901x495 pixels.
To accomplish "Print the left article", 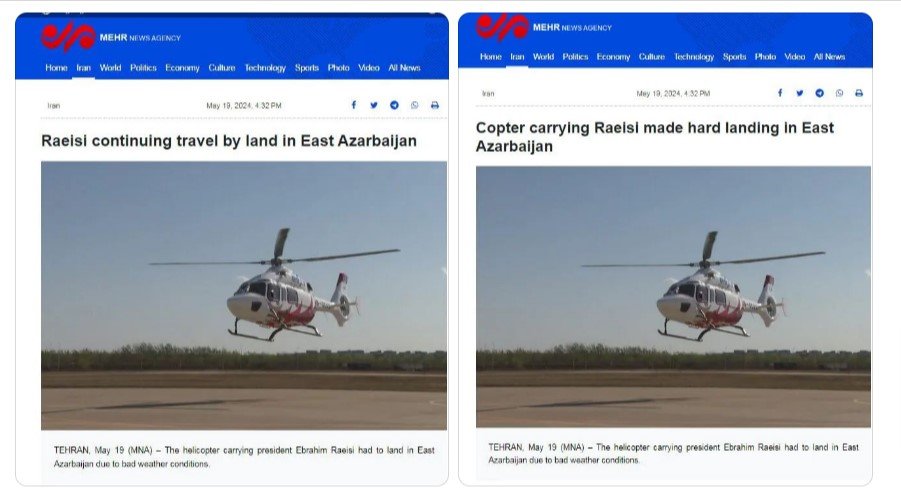I will (x=435, y=105).
